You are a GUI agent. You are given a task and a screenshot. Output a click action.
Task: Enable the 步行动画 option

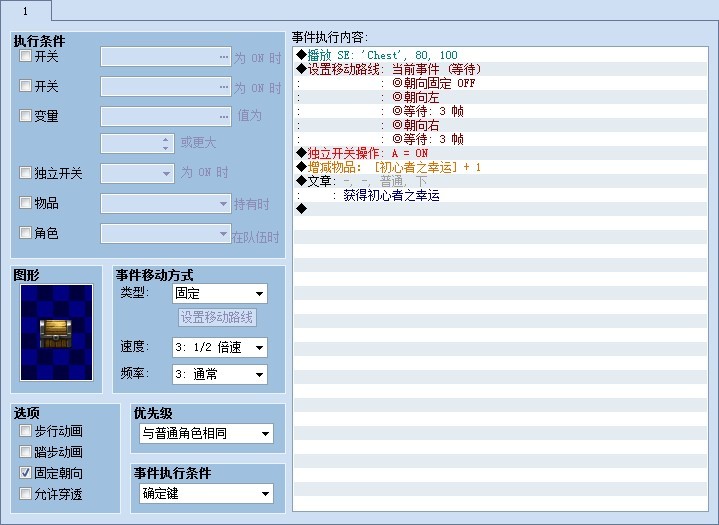pos(25,431)
